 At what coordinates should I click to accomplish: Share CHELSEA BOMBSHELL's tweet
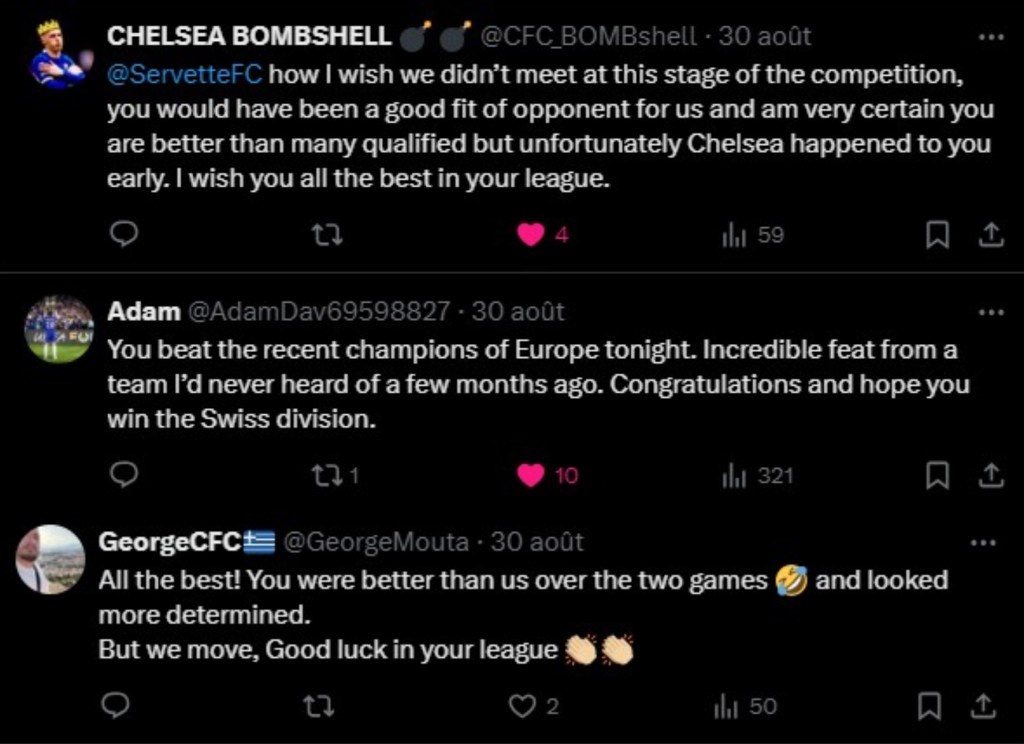990,235
